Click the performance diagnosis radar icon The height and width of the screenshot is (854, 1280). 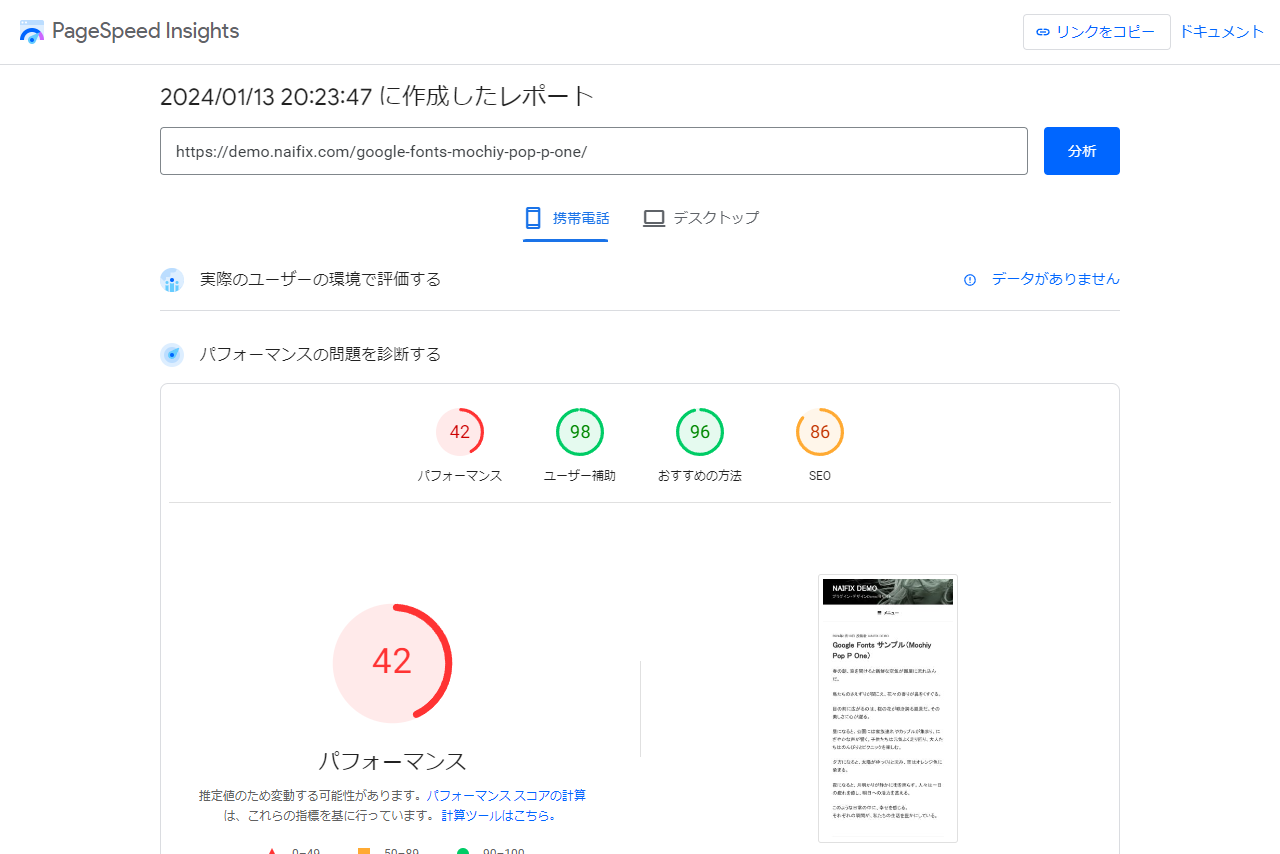[172, 355]
